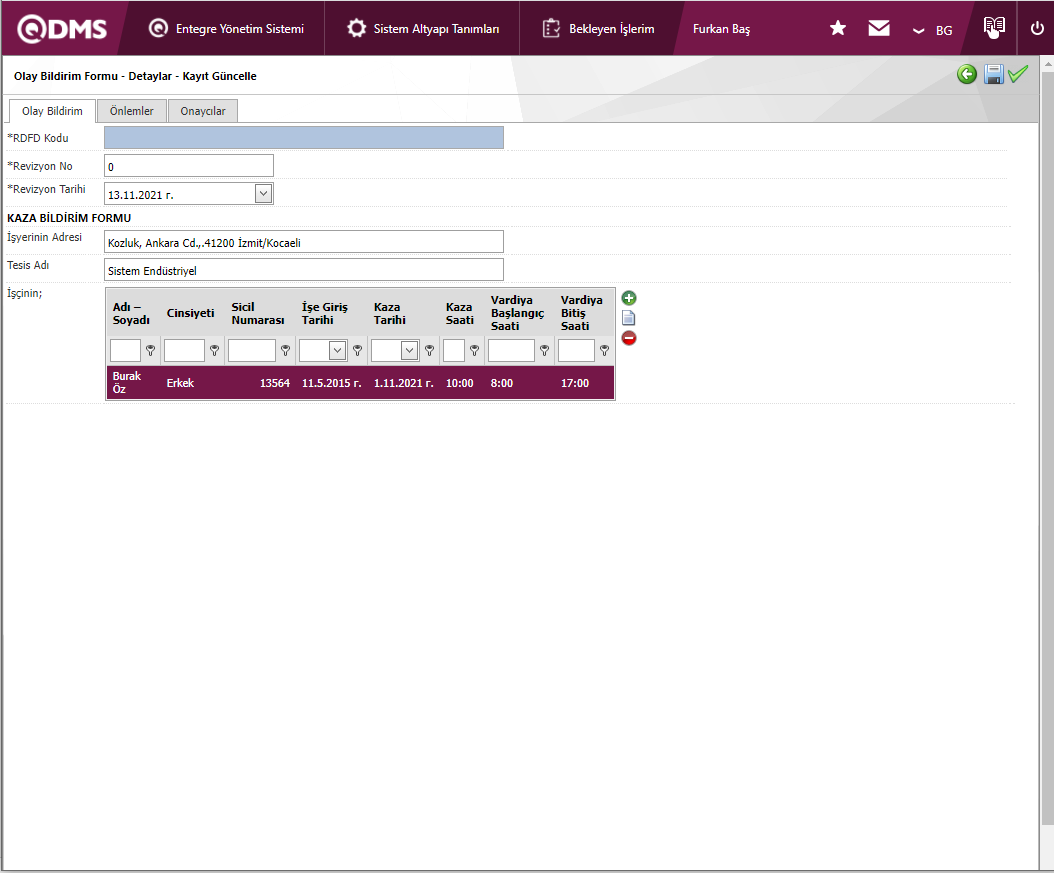Click the power logout icon
This screenshot has height=873, width=1054.
[x=1037, y=28]
